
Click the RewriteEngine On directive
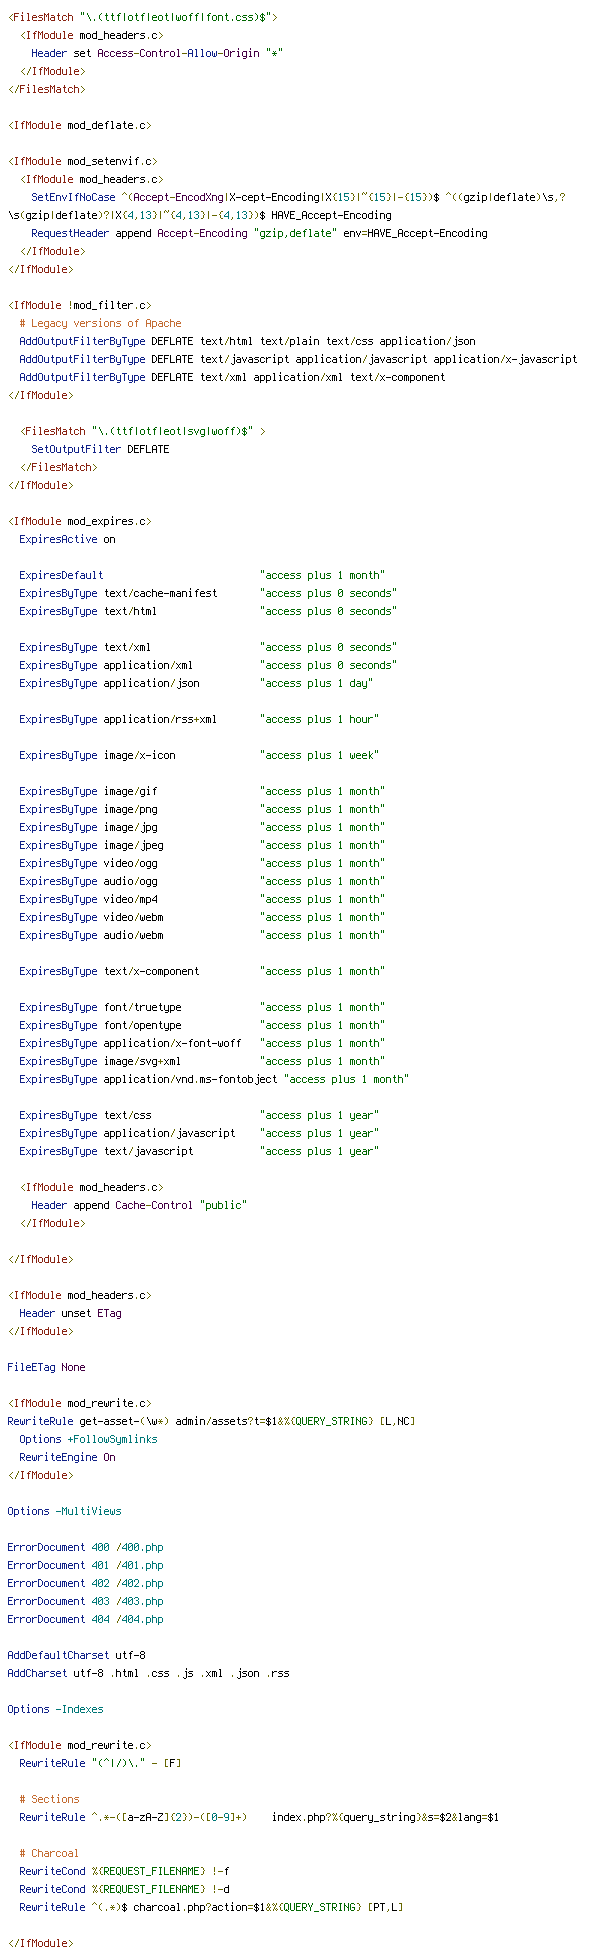point(67,1457)
